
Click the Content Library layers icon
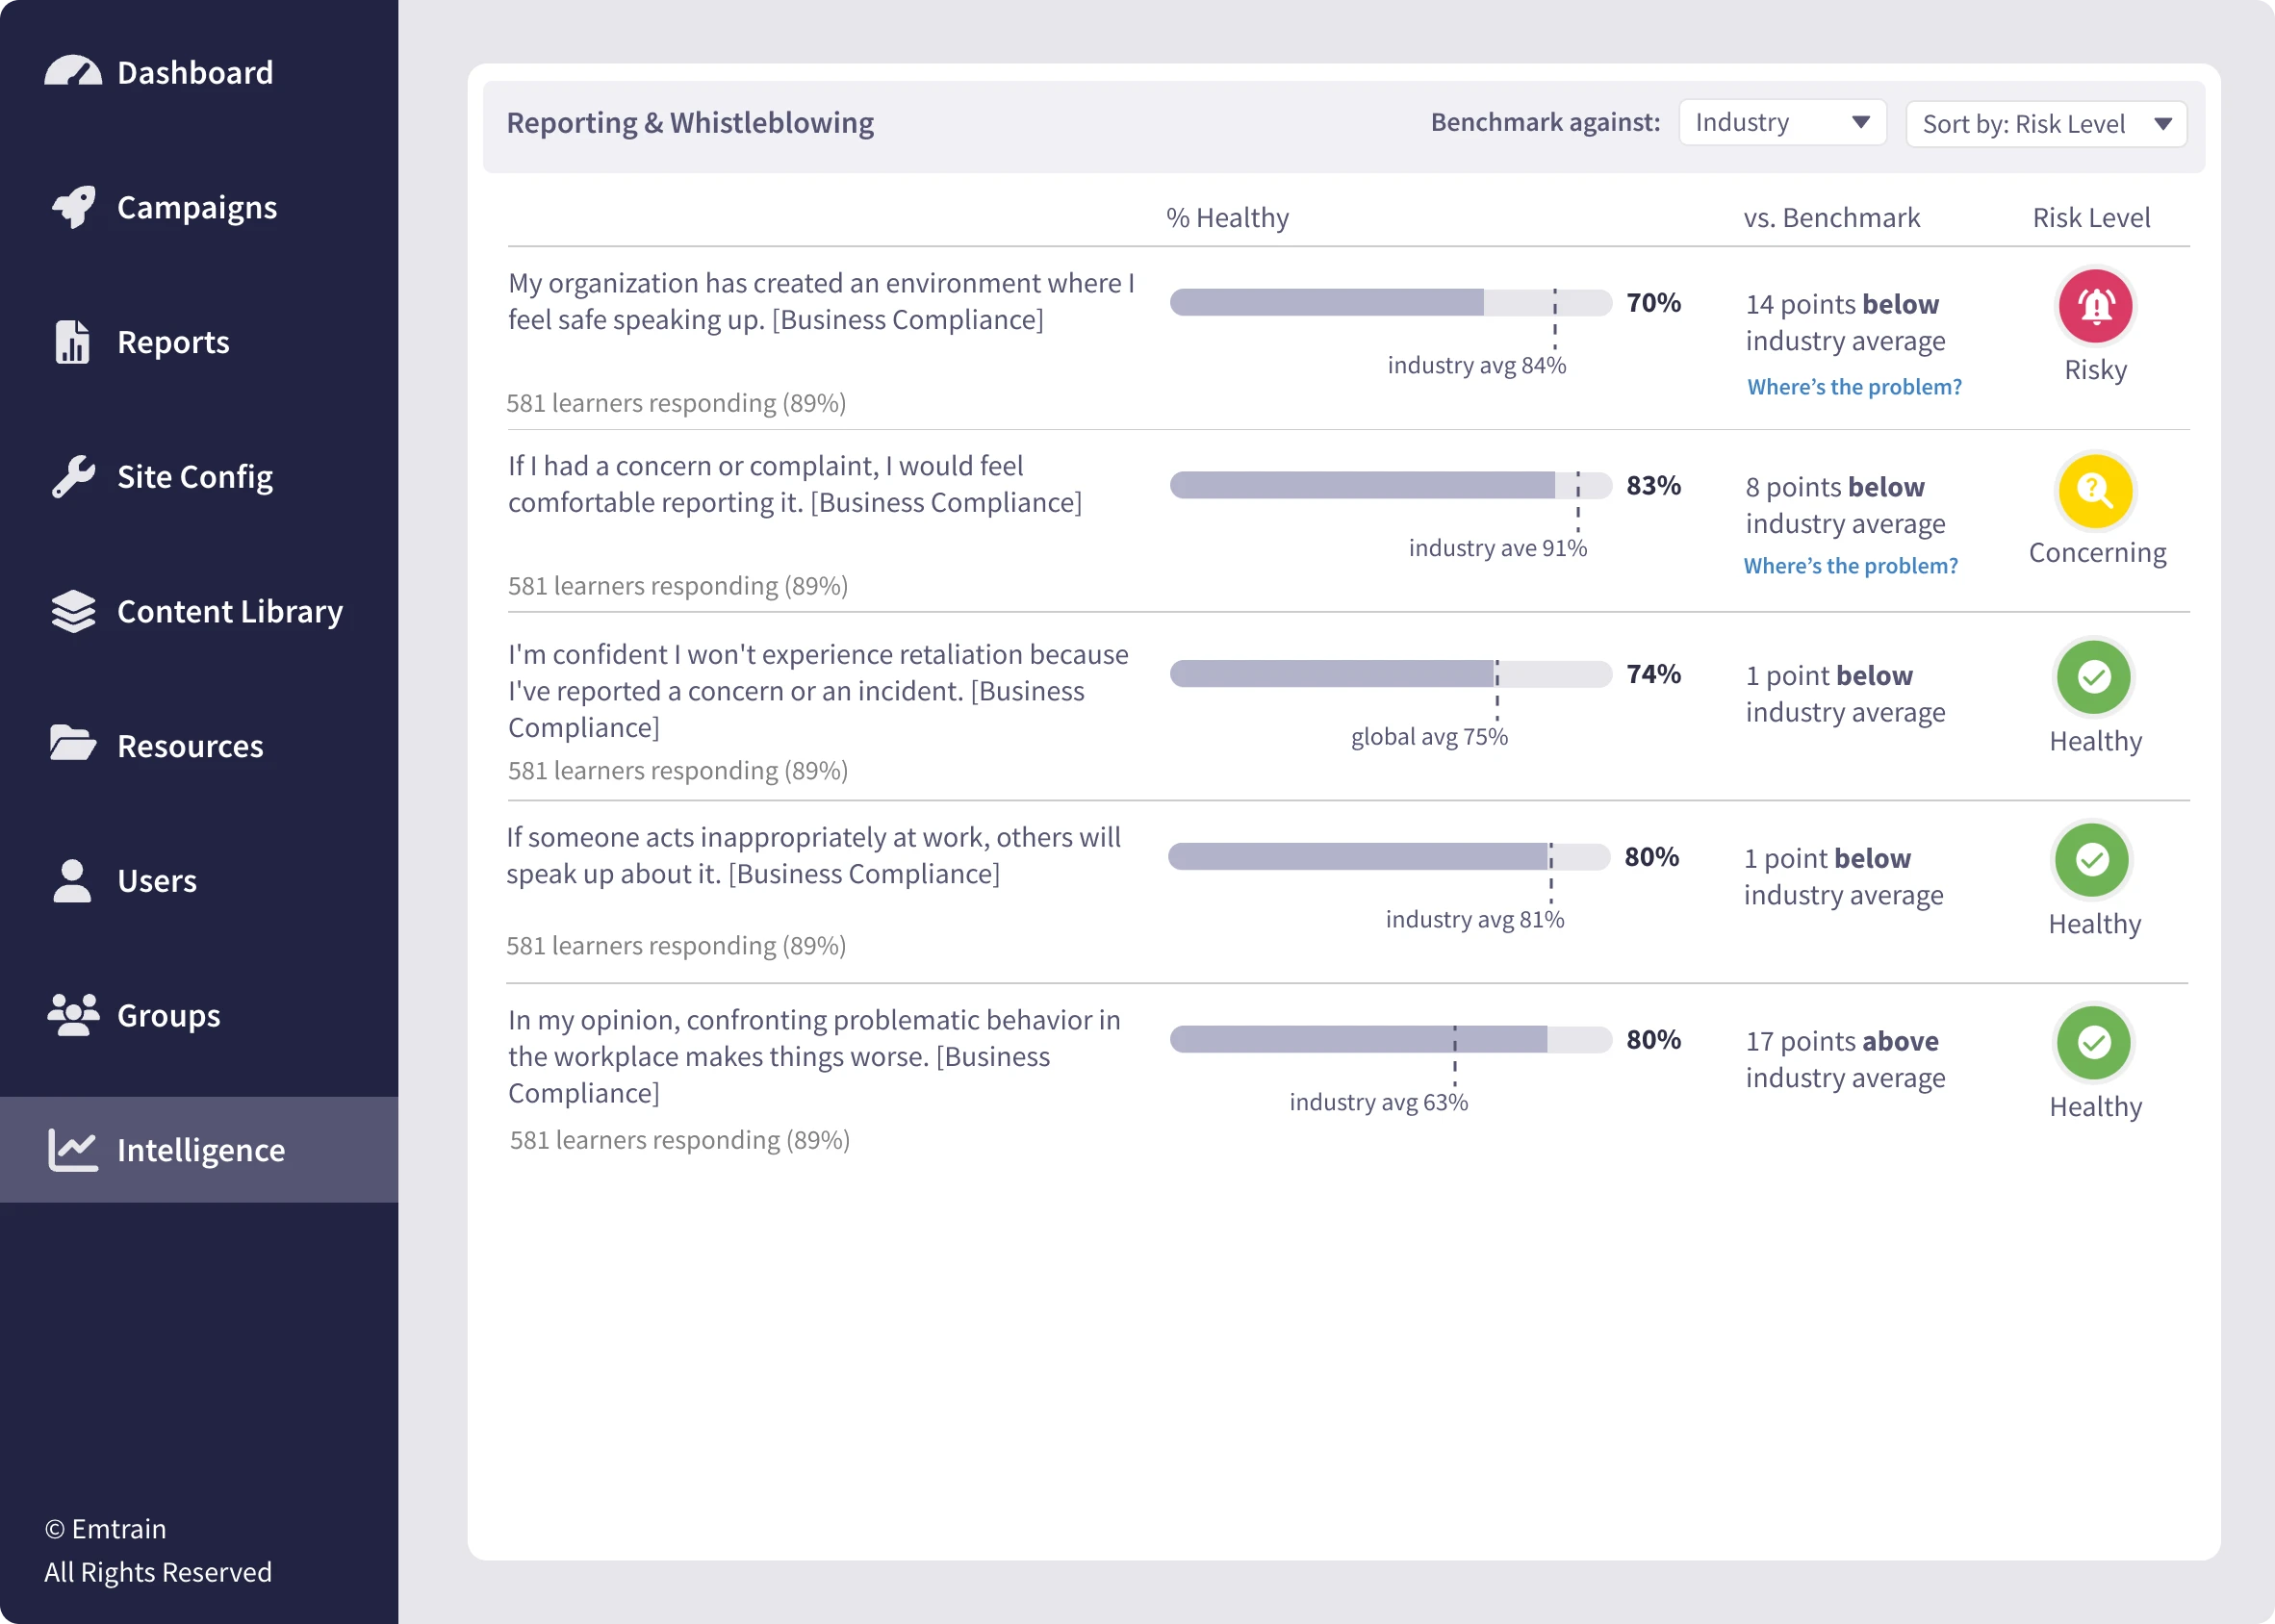[73, 611]
